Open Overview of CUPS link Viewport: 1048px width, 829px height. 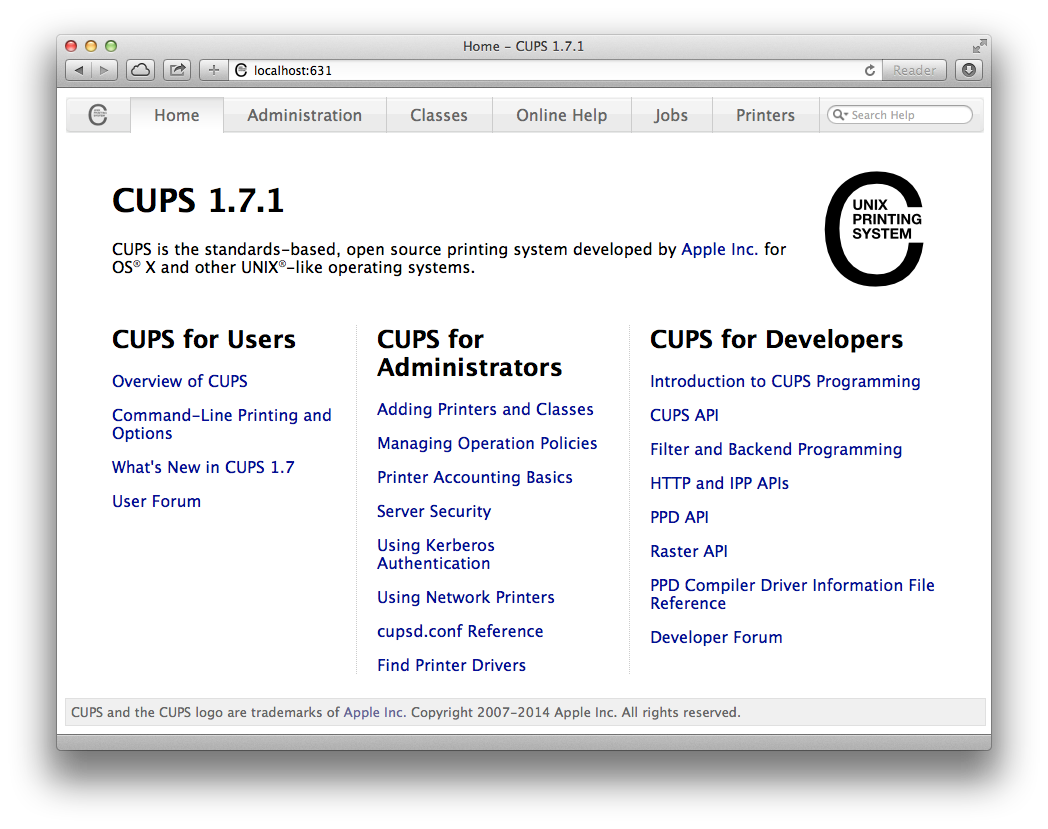click(180, 381)
